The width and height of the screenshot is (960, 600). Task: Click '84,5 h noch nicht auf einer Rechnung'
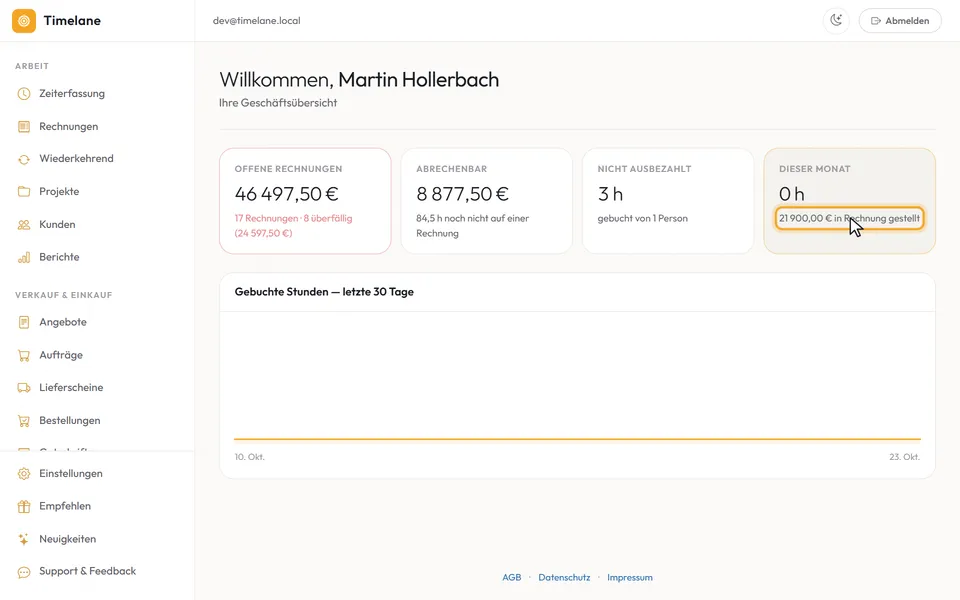click(473, 226)
